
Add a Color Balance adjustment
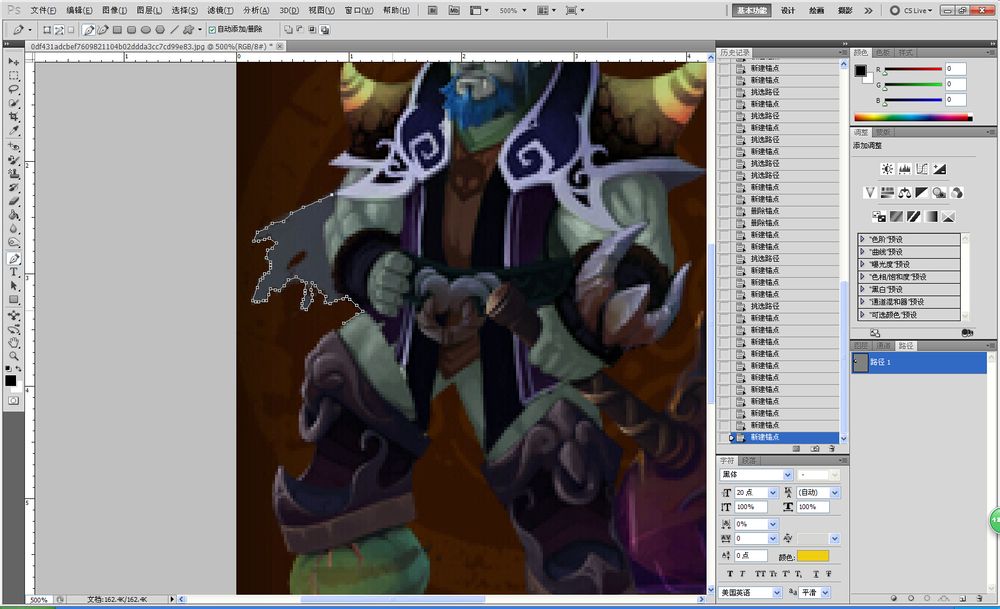click(904, 193)
